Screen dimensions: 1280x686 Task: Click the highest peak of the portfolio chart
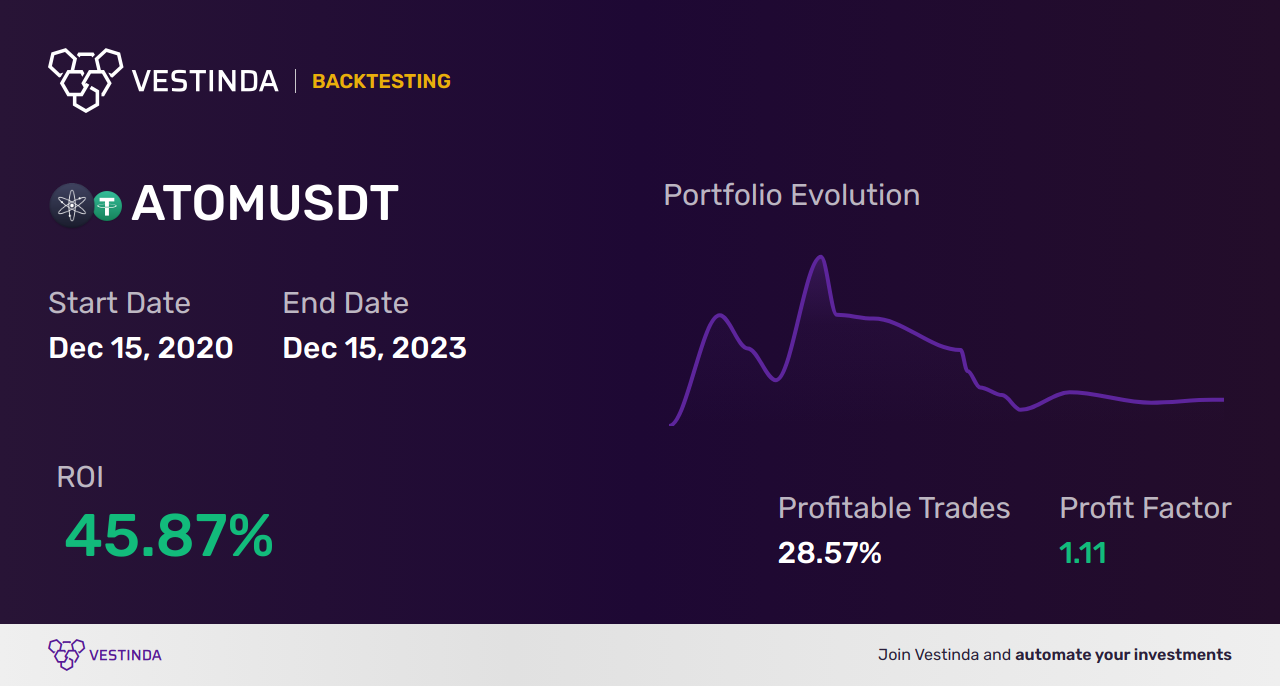tap(821, 258)
